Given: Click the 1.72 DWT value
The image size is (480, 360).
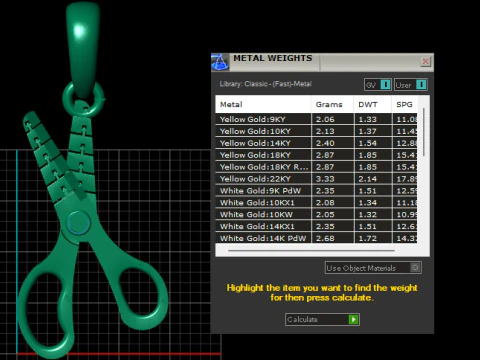Looking at the screenshot, I should [368, 238].
